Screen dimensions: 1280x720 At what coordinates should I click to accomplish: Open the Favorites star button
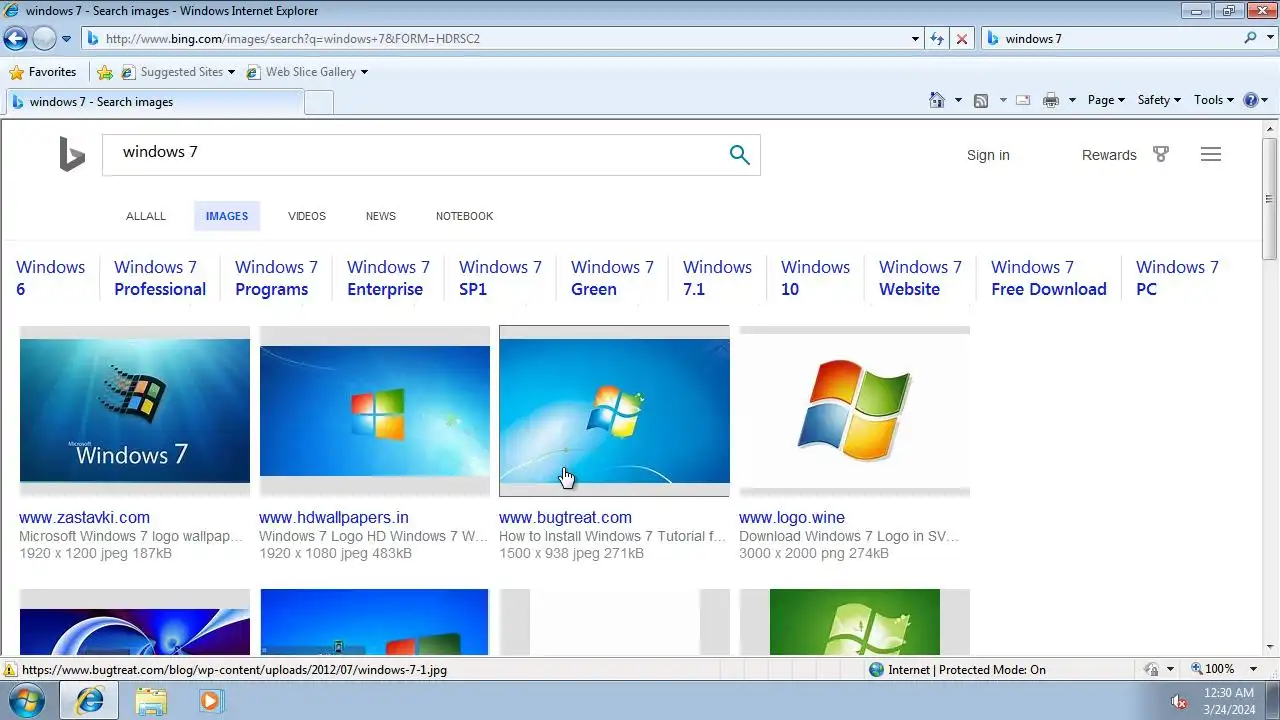42,72
